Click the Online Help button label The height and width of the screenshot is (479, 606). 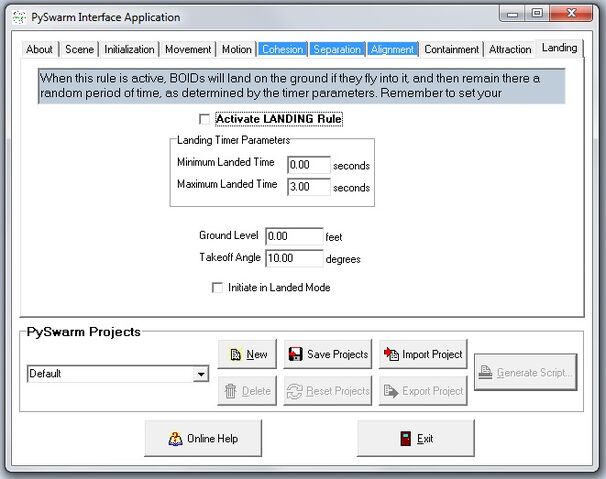212,438
